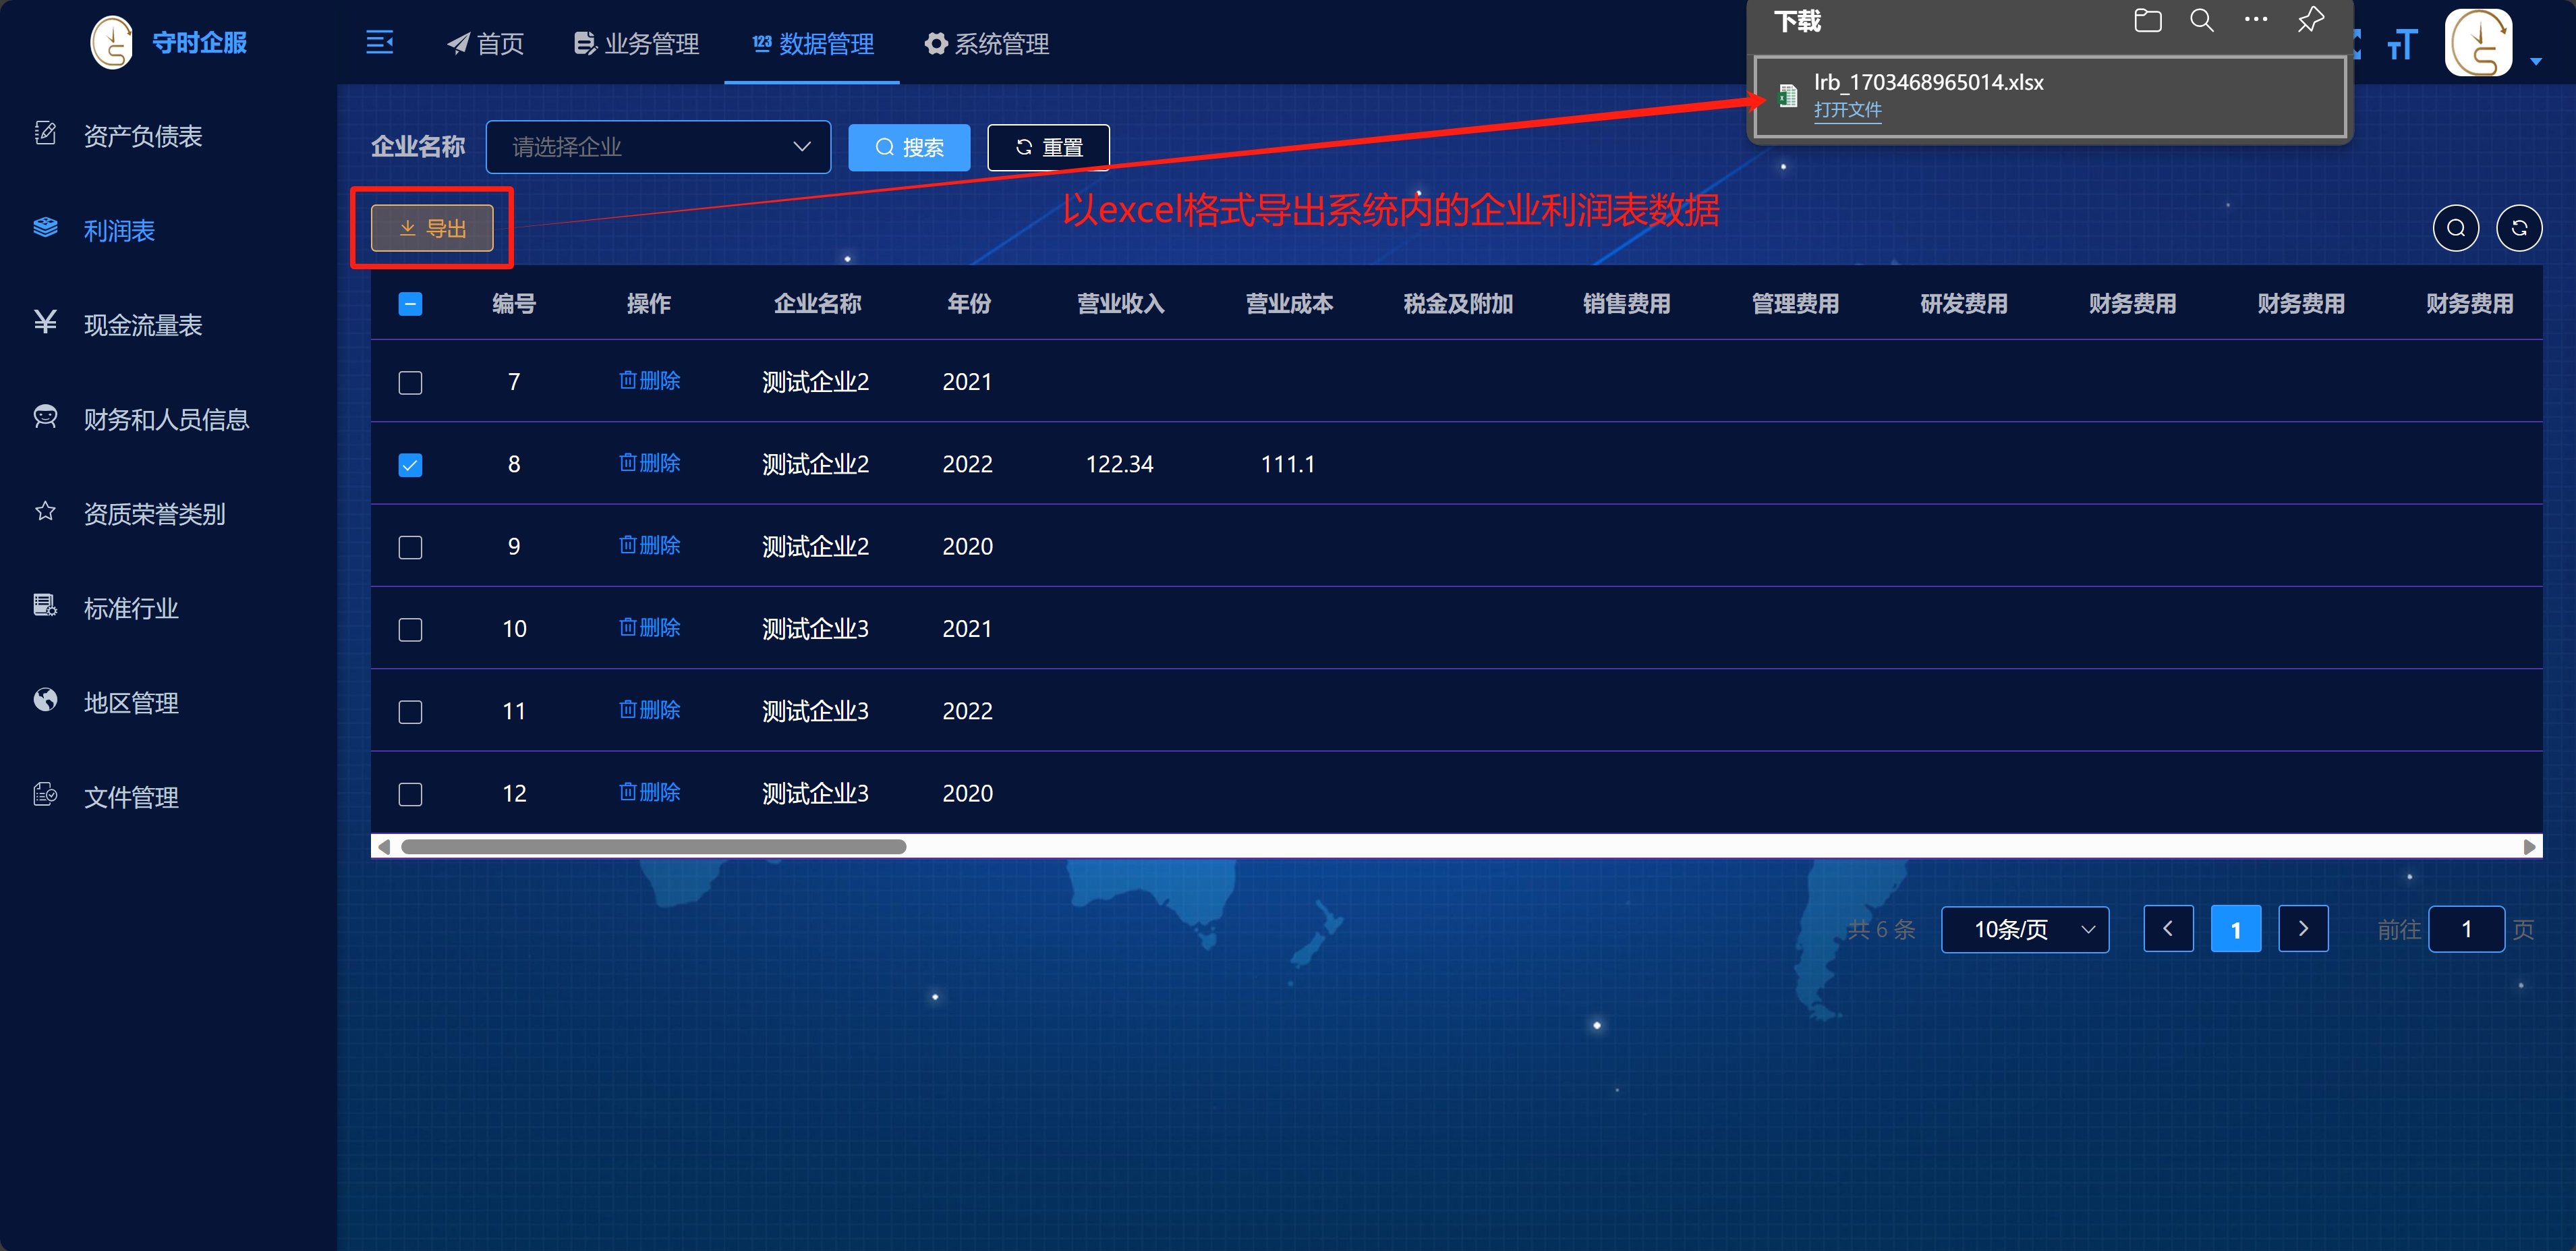Viewport: 2576px width, 1251px height.
Task: Click the 文件管理 sidebar icon
Action: point(45,795)
